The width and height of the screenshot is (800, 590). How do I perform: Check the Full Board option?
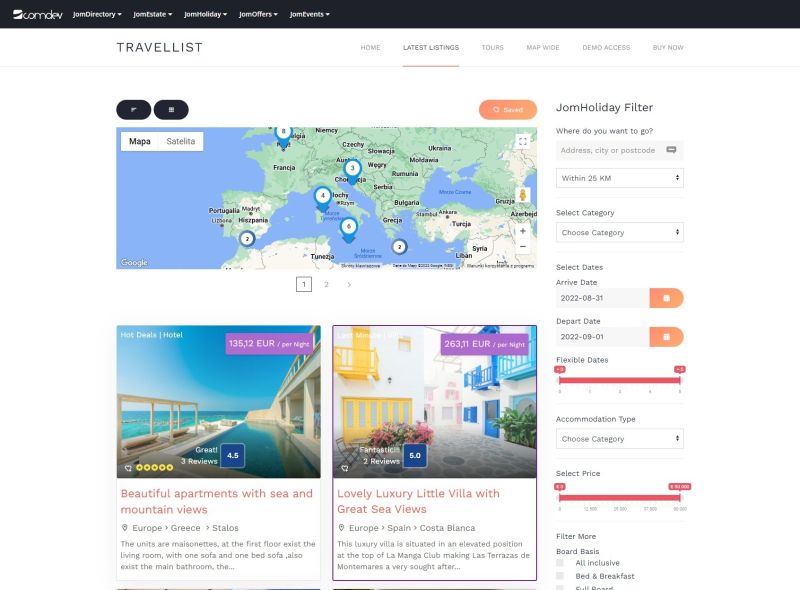point(559,587)
